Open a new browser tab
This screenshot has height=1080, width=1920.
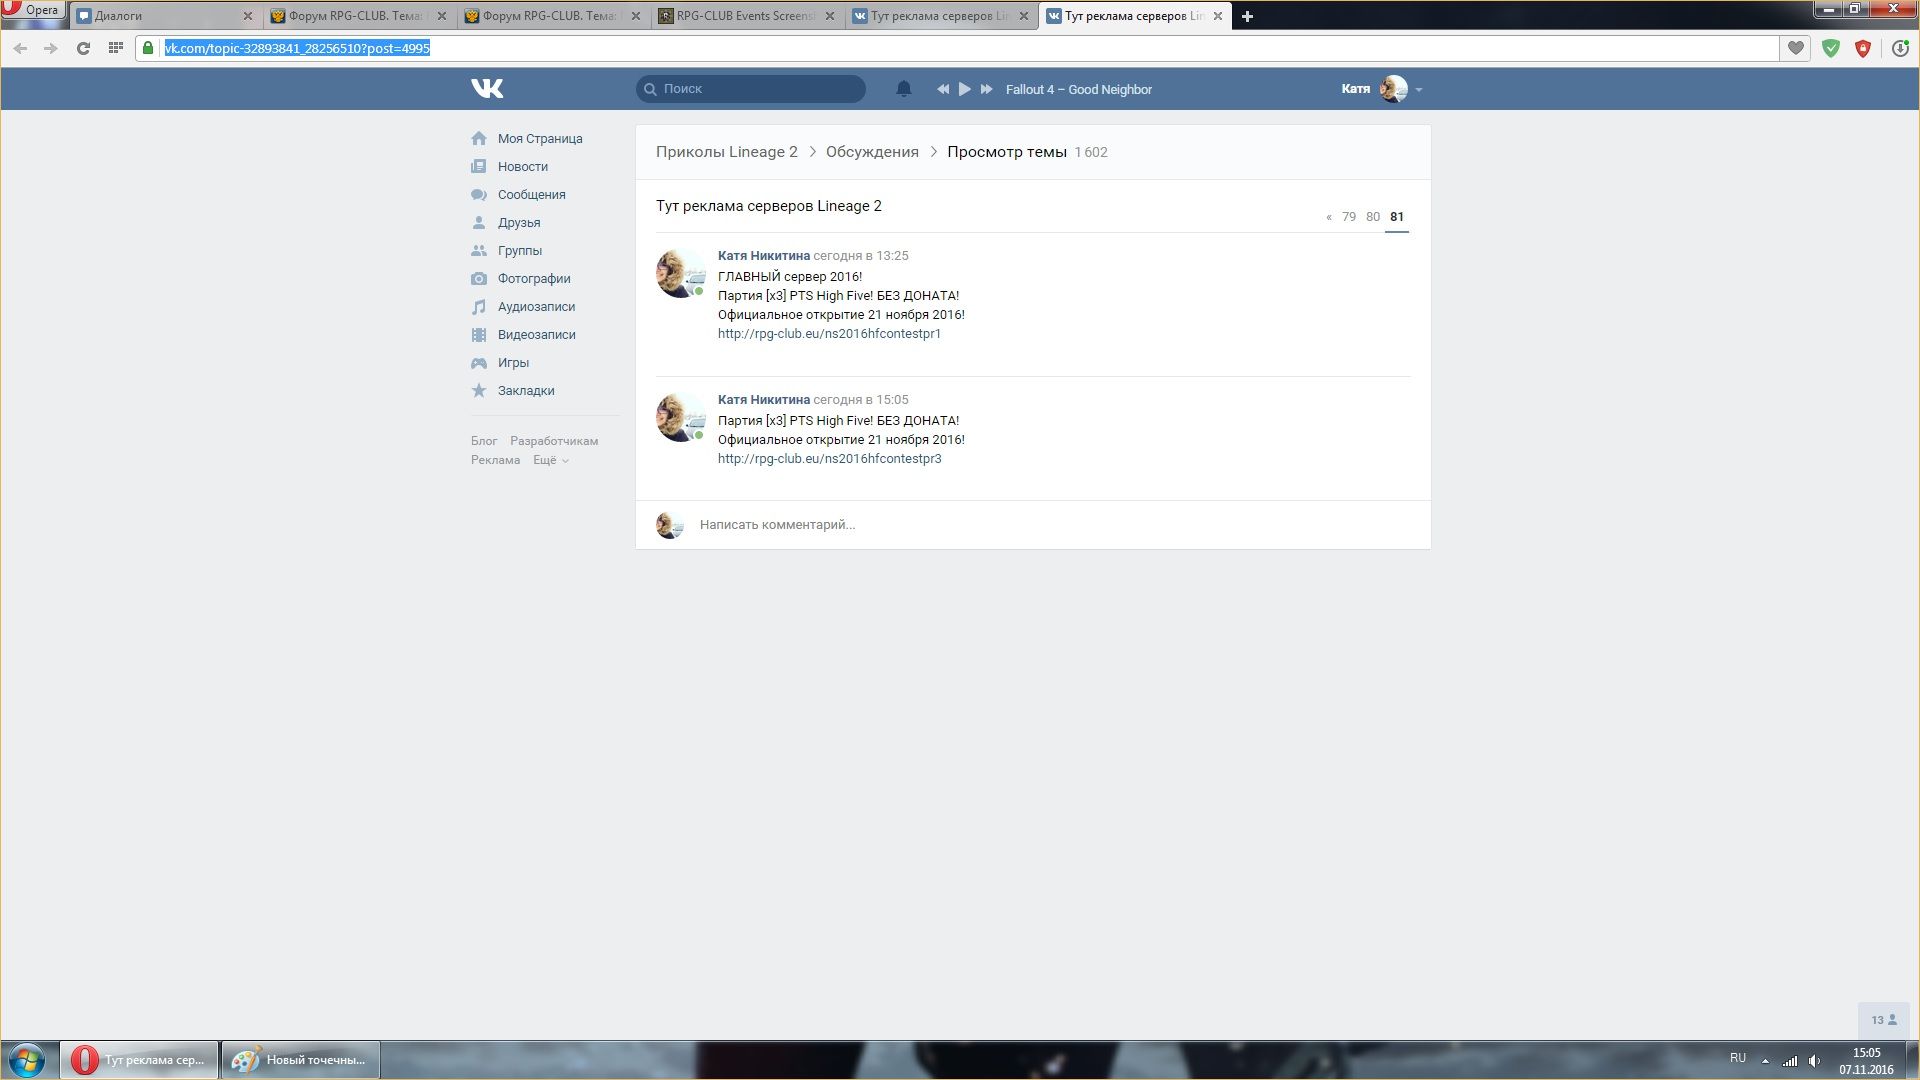(x=1247, y=16)
